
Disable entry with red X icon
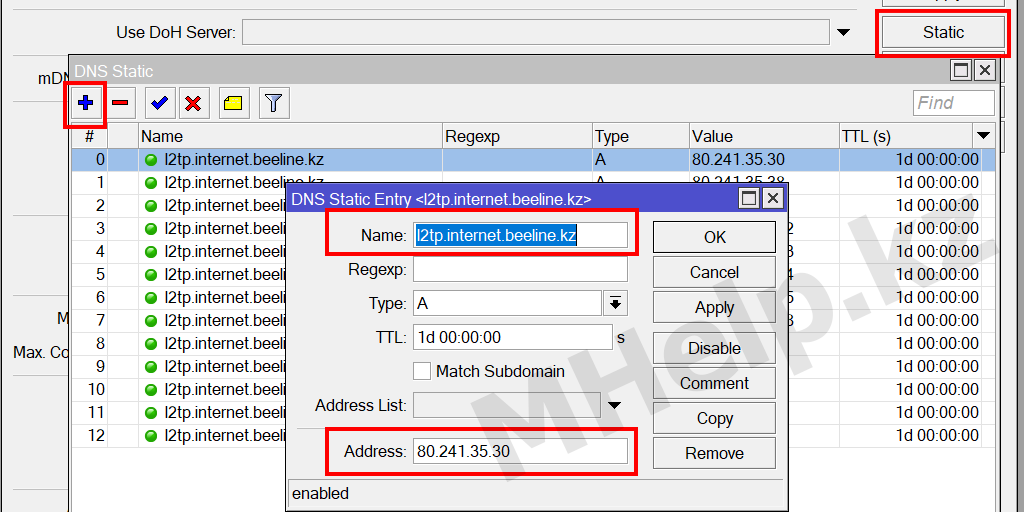193,103
